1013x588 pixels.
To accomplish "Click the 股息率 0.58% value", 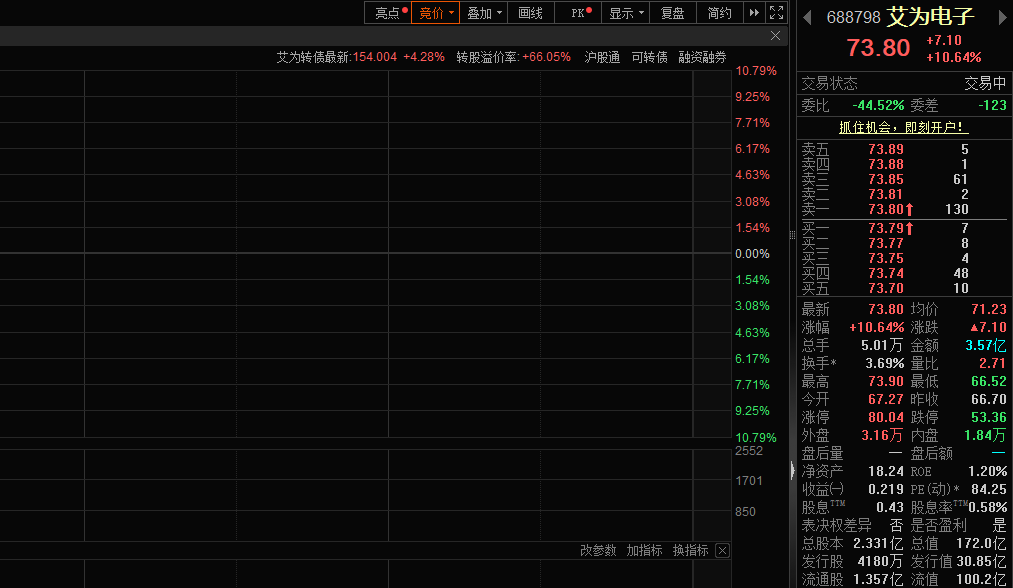I will click(987, 508).
